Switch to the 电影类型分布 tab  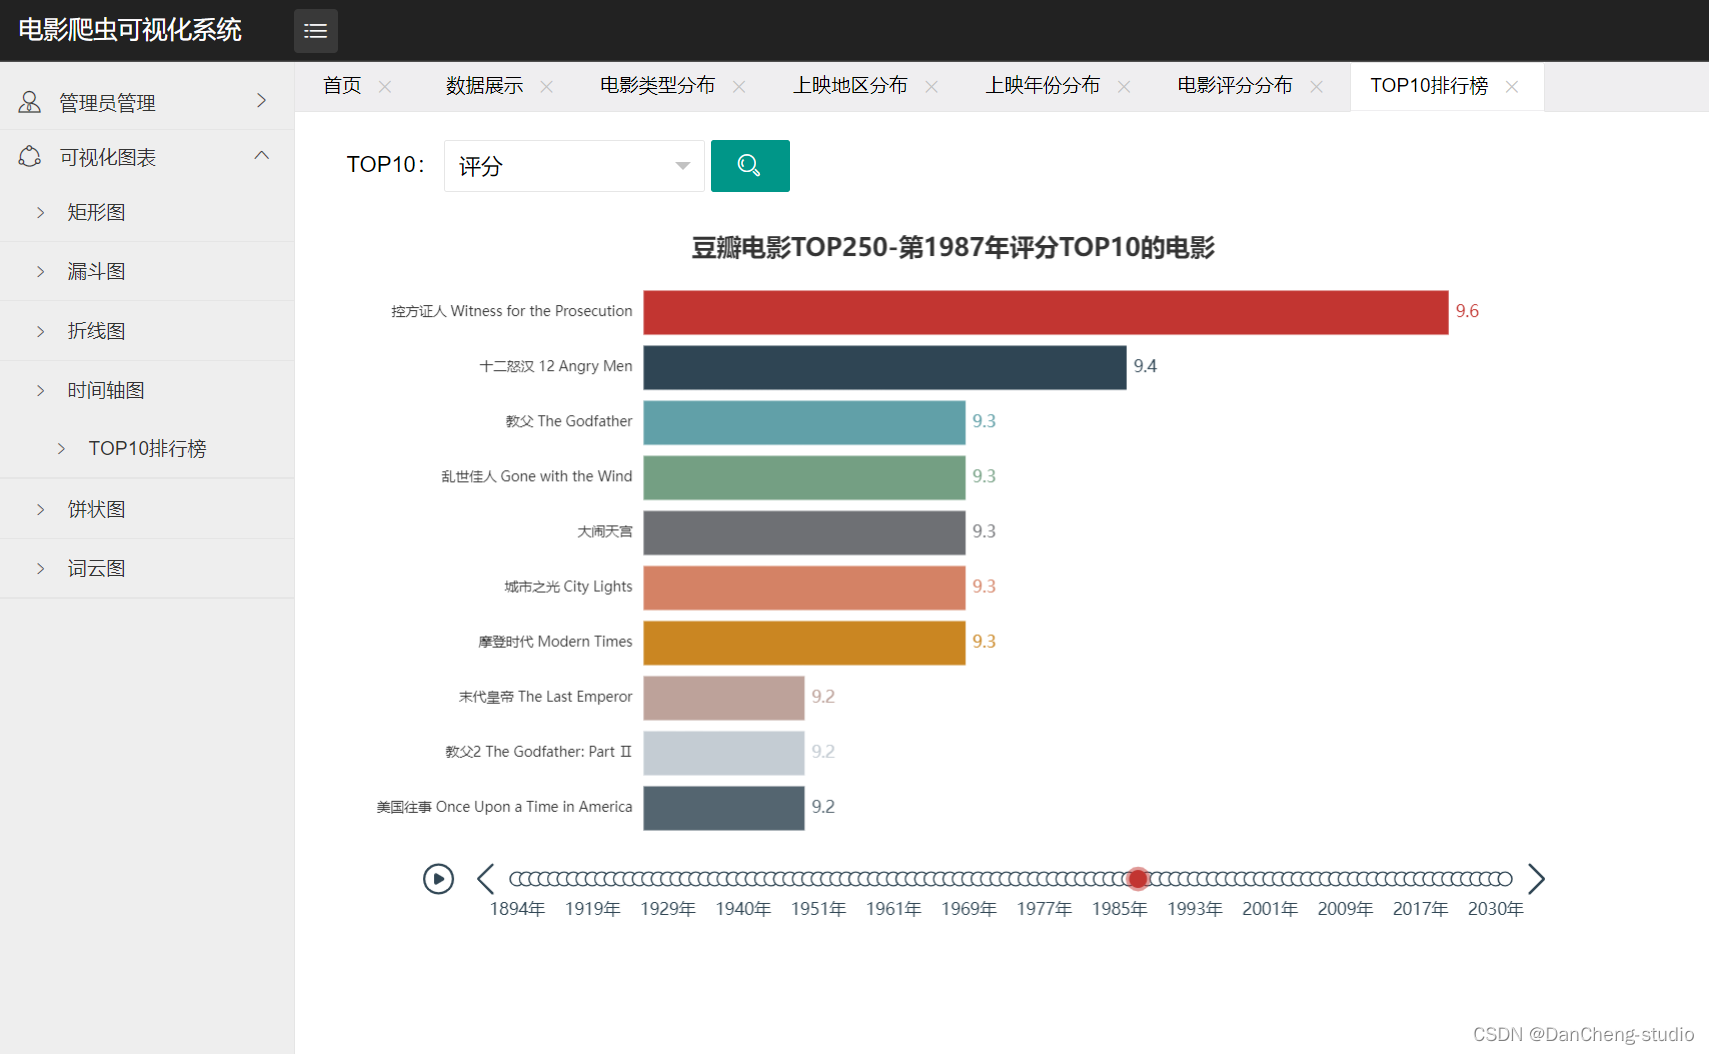point(657,86)
